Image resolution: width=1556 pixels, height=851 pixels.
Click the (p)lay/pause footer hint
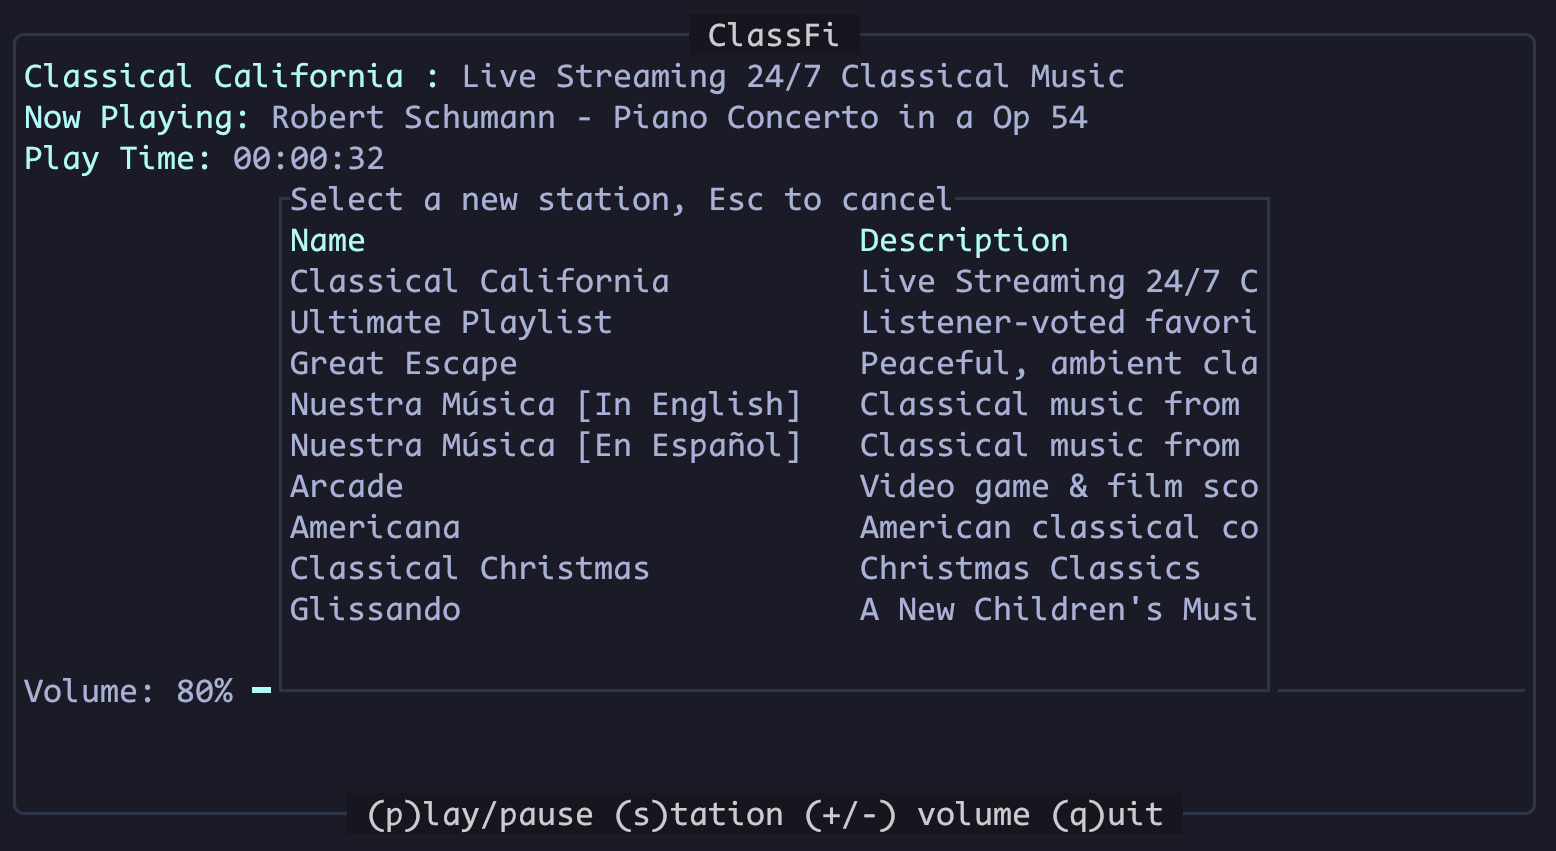point(480,815)
